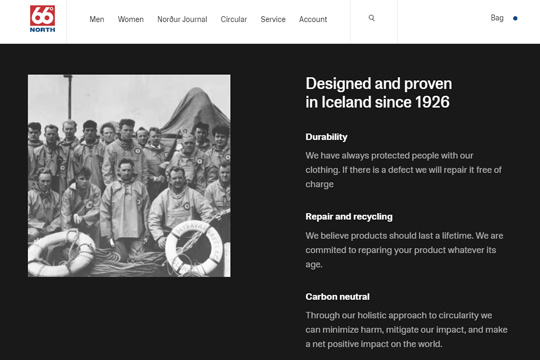Viewport: 540px width, 360px height.
Task: Click the 'Designed and proven in Iceland' heading
Action: (378, 93)
